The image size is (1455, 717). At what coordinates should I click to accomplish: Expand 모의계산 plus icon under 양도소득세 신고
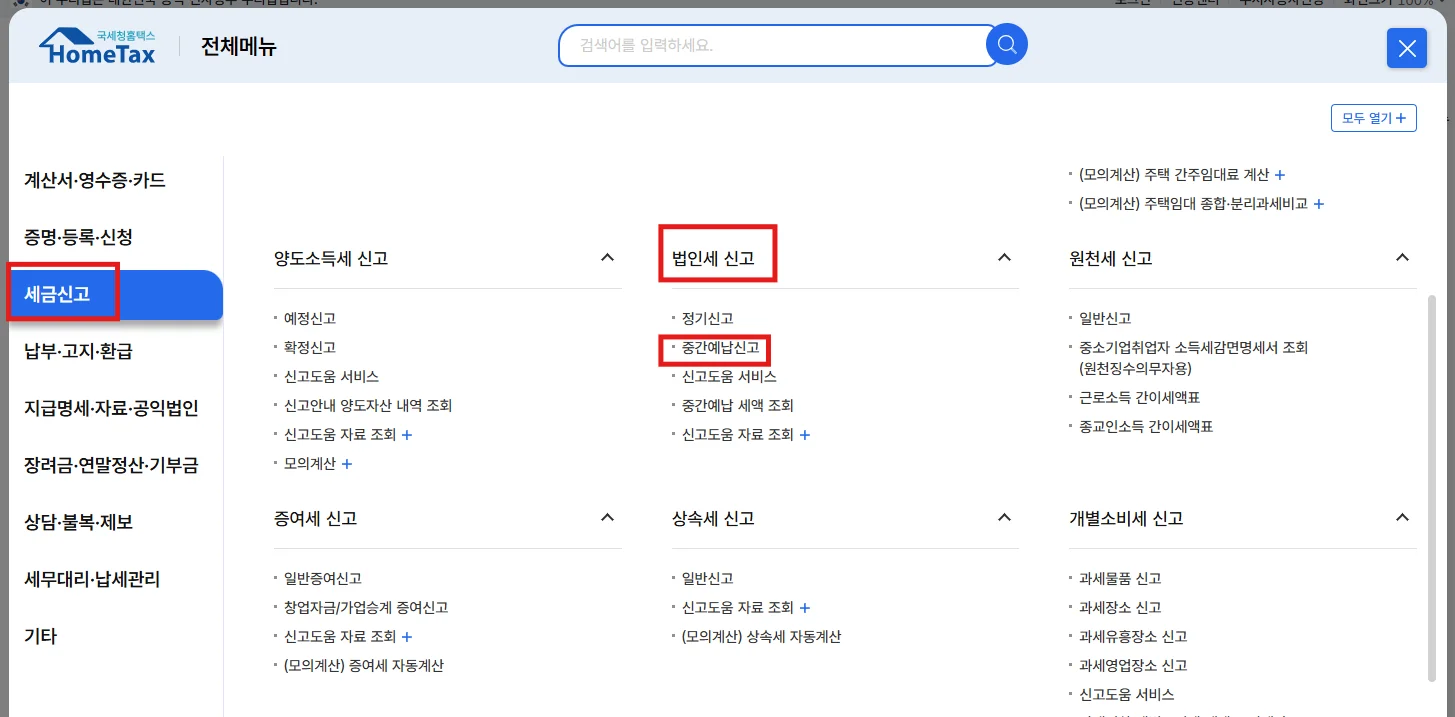[347, 464]
